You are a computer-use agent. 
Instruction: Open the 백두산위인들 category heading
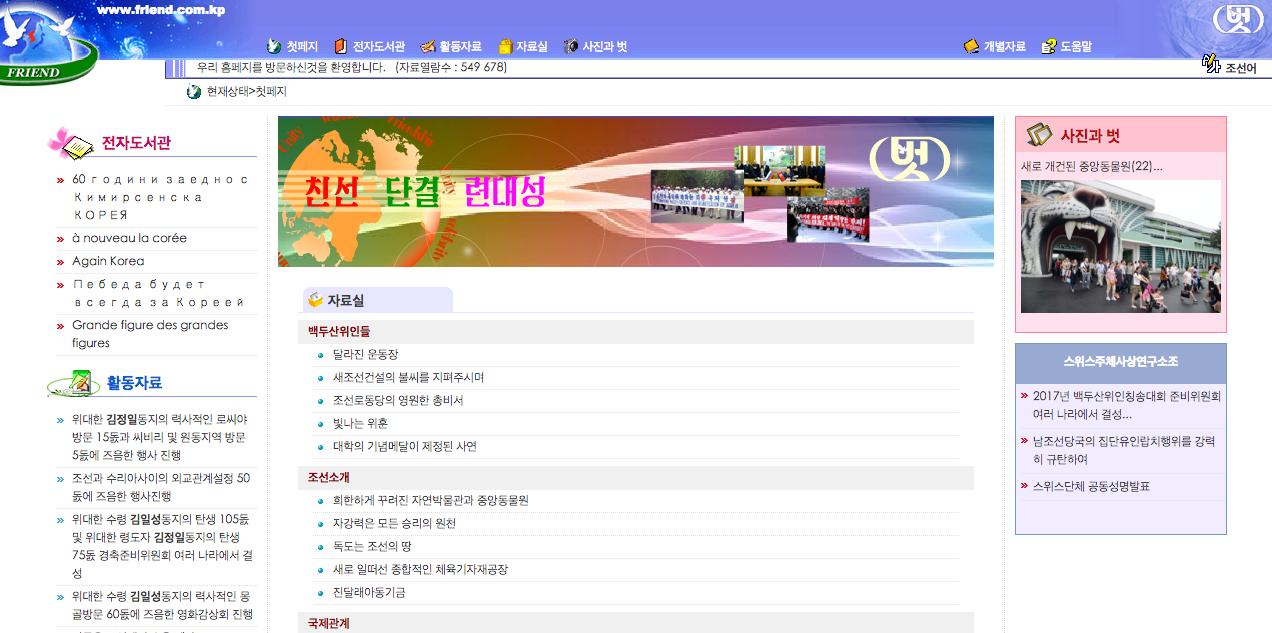[339, 331]
